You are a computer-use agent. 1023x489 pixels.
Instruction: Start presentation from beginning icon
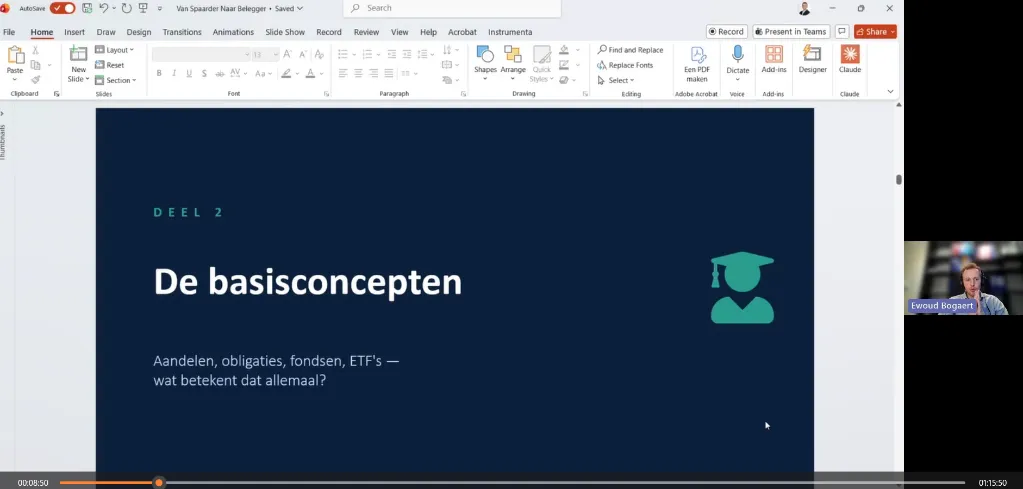pyautogui.click(x=143, y=8)
